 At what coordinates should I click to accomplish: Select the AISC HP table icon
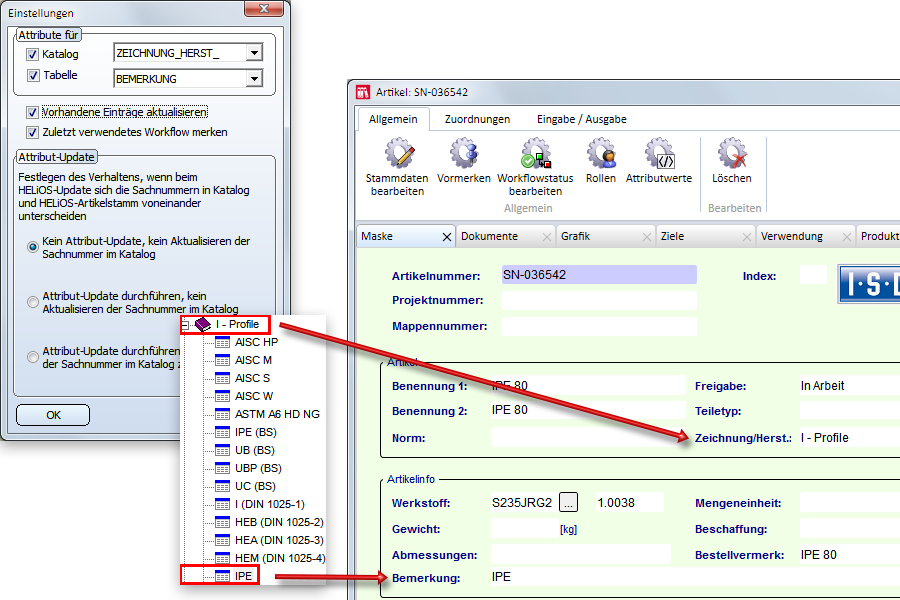(x=222, y=342)
